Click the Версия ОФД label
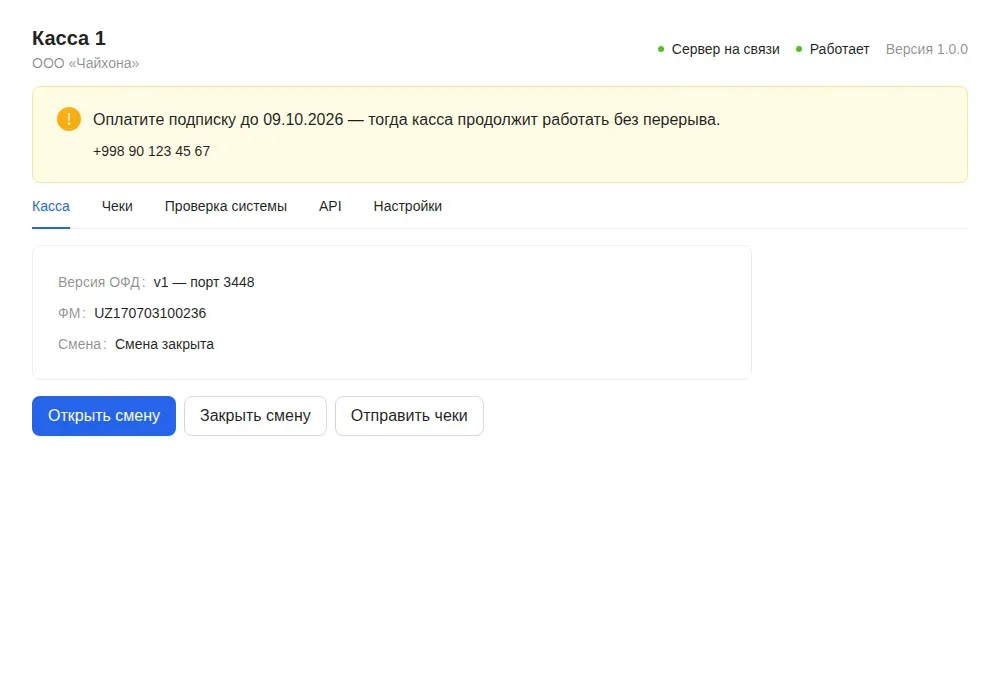The width and height of the screenshot is (1000, 680). coord(101,283)
